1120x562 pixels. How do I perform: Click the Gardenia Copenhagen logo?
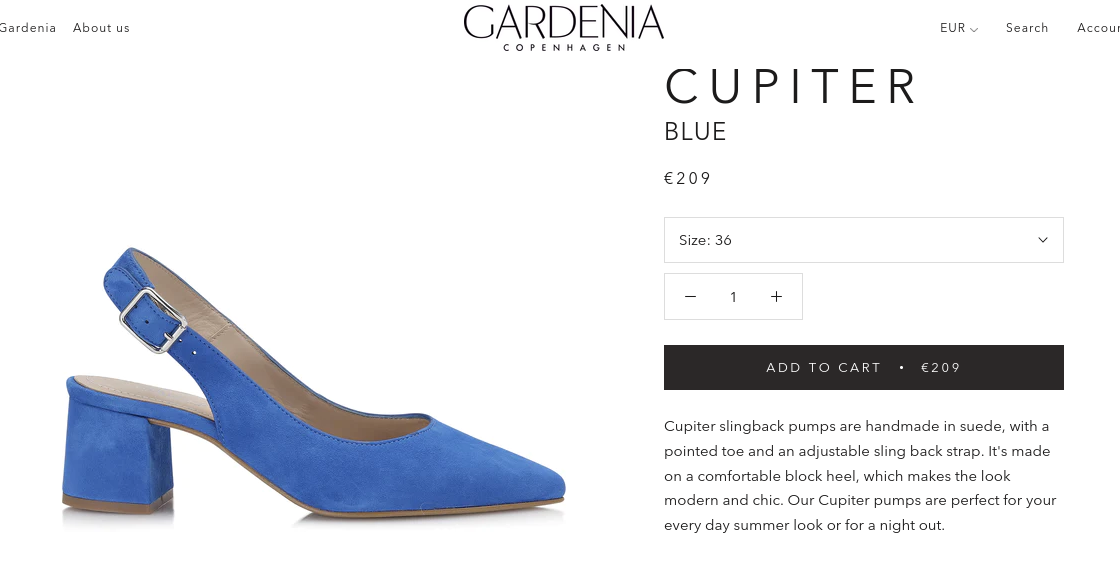564,28
